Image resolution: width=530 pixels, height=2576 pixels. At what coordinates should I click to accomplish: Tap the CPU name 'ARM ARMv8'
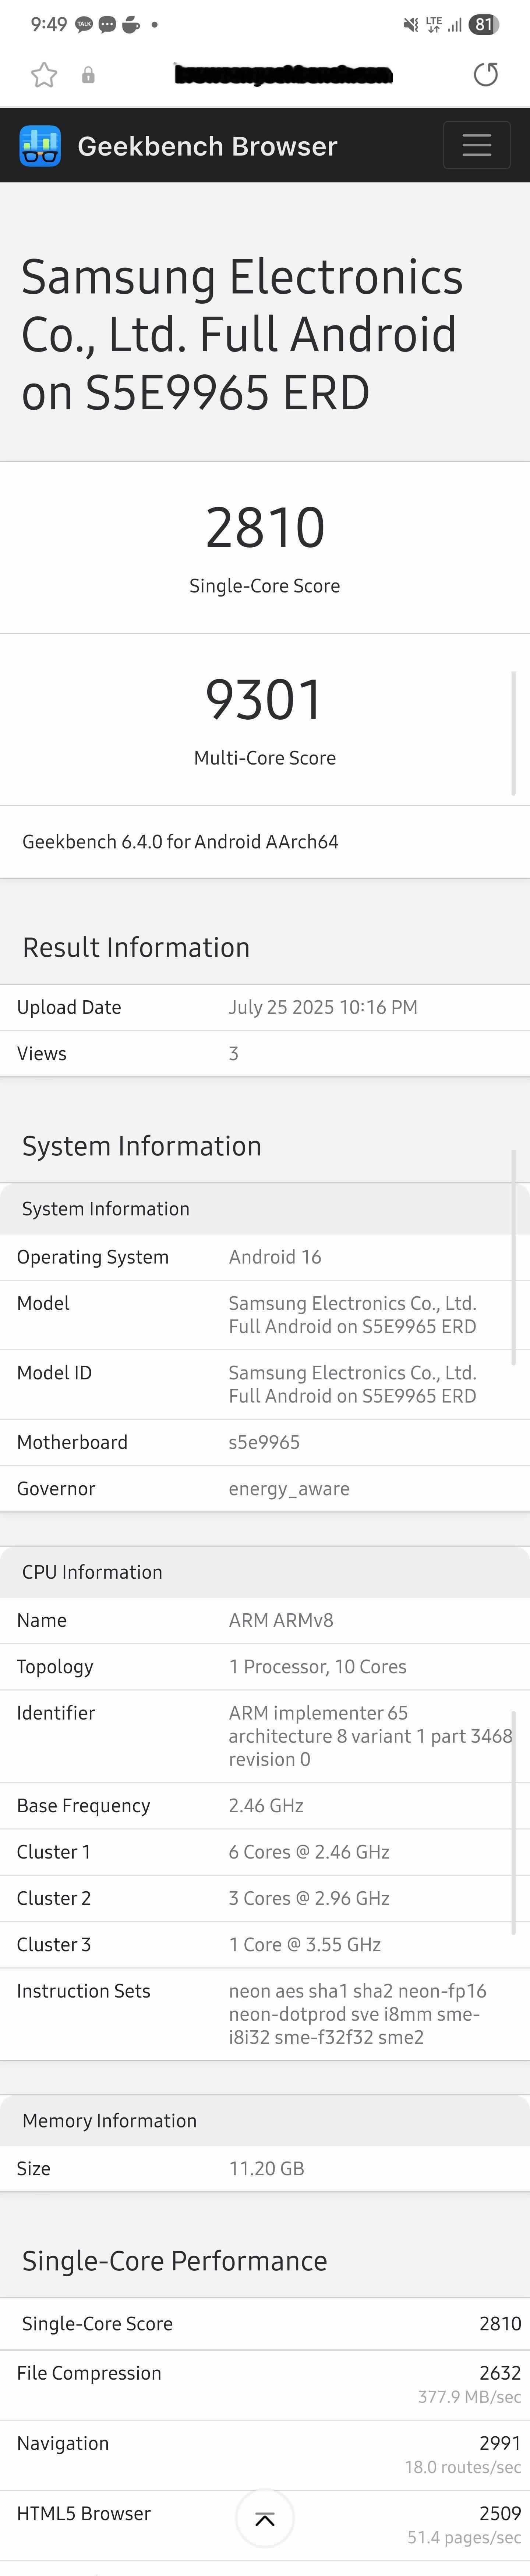pyautogui.click(x=281, y=1620)
